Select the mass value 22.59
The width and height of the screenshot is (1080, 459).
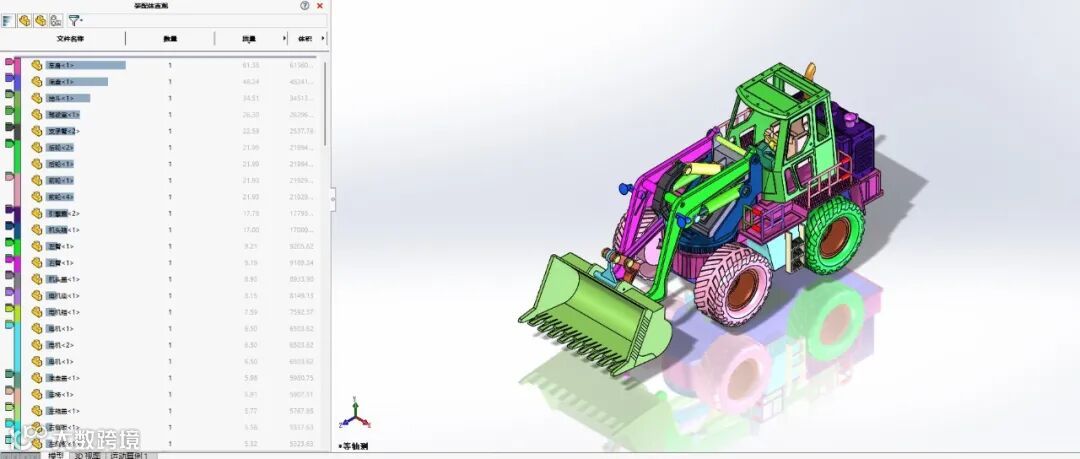click(251, 131)
